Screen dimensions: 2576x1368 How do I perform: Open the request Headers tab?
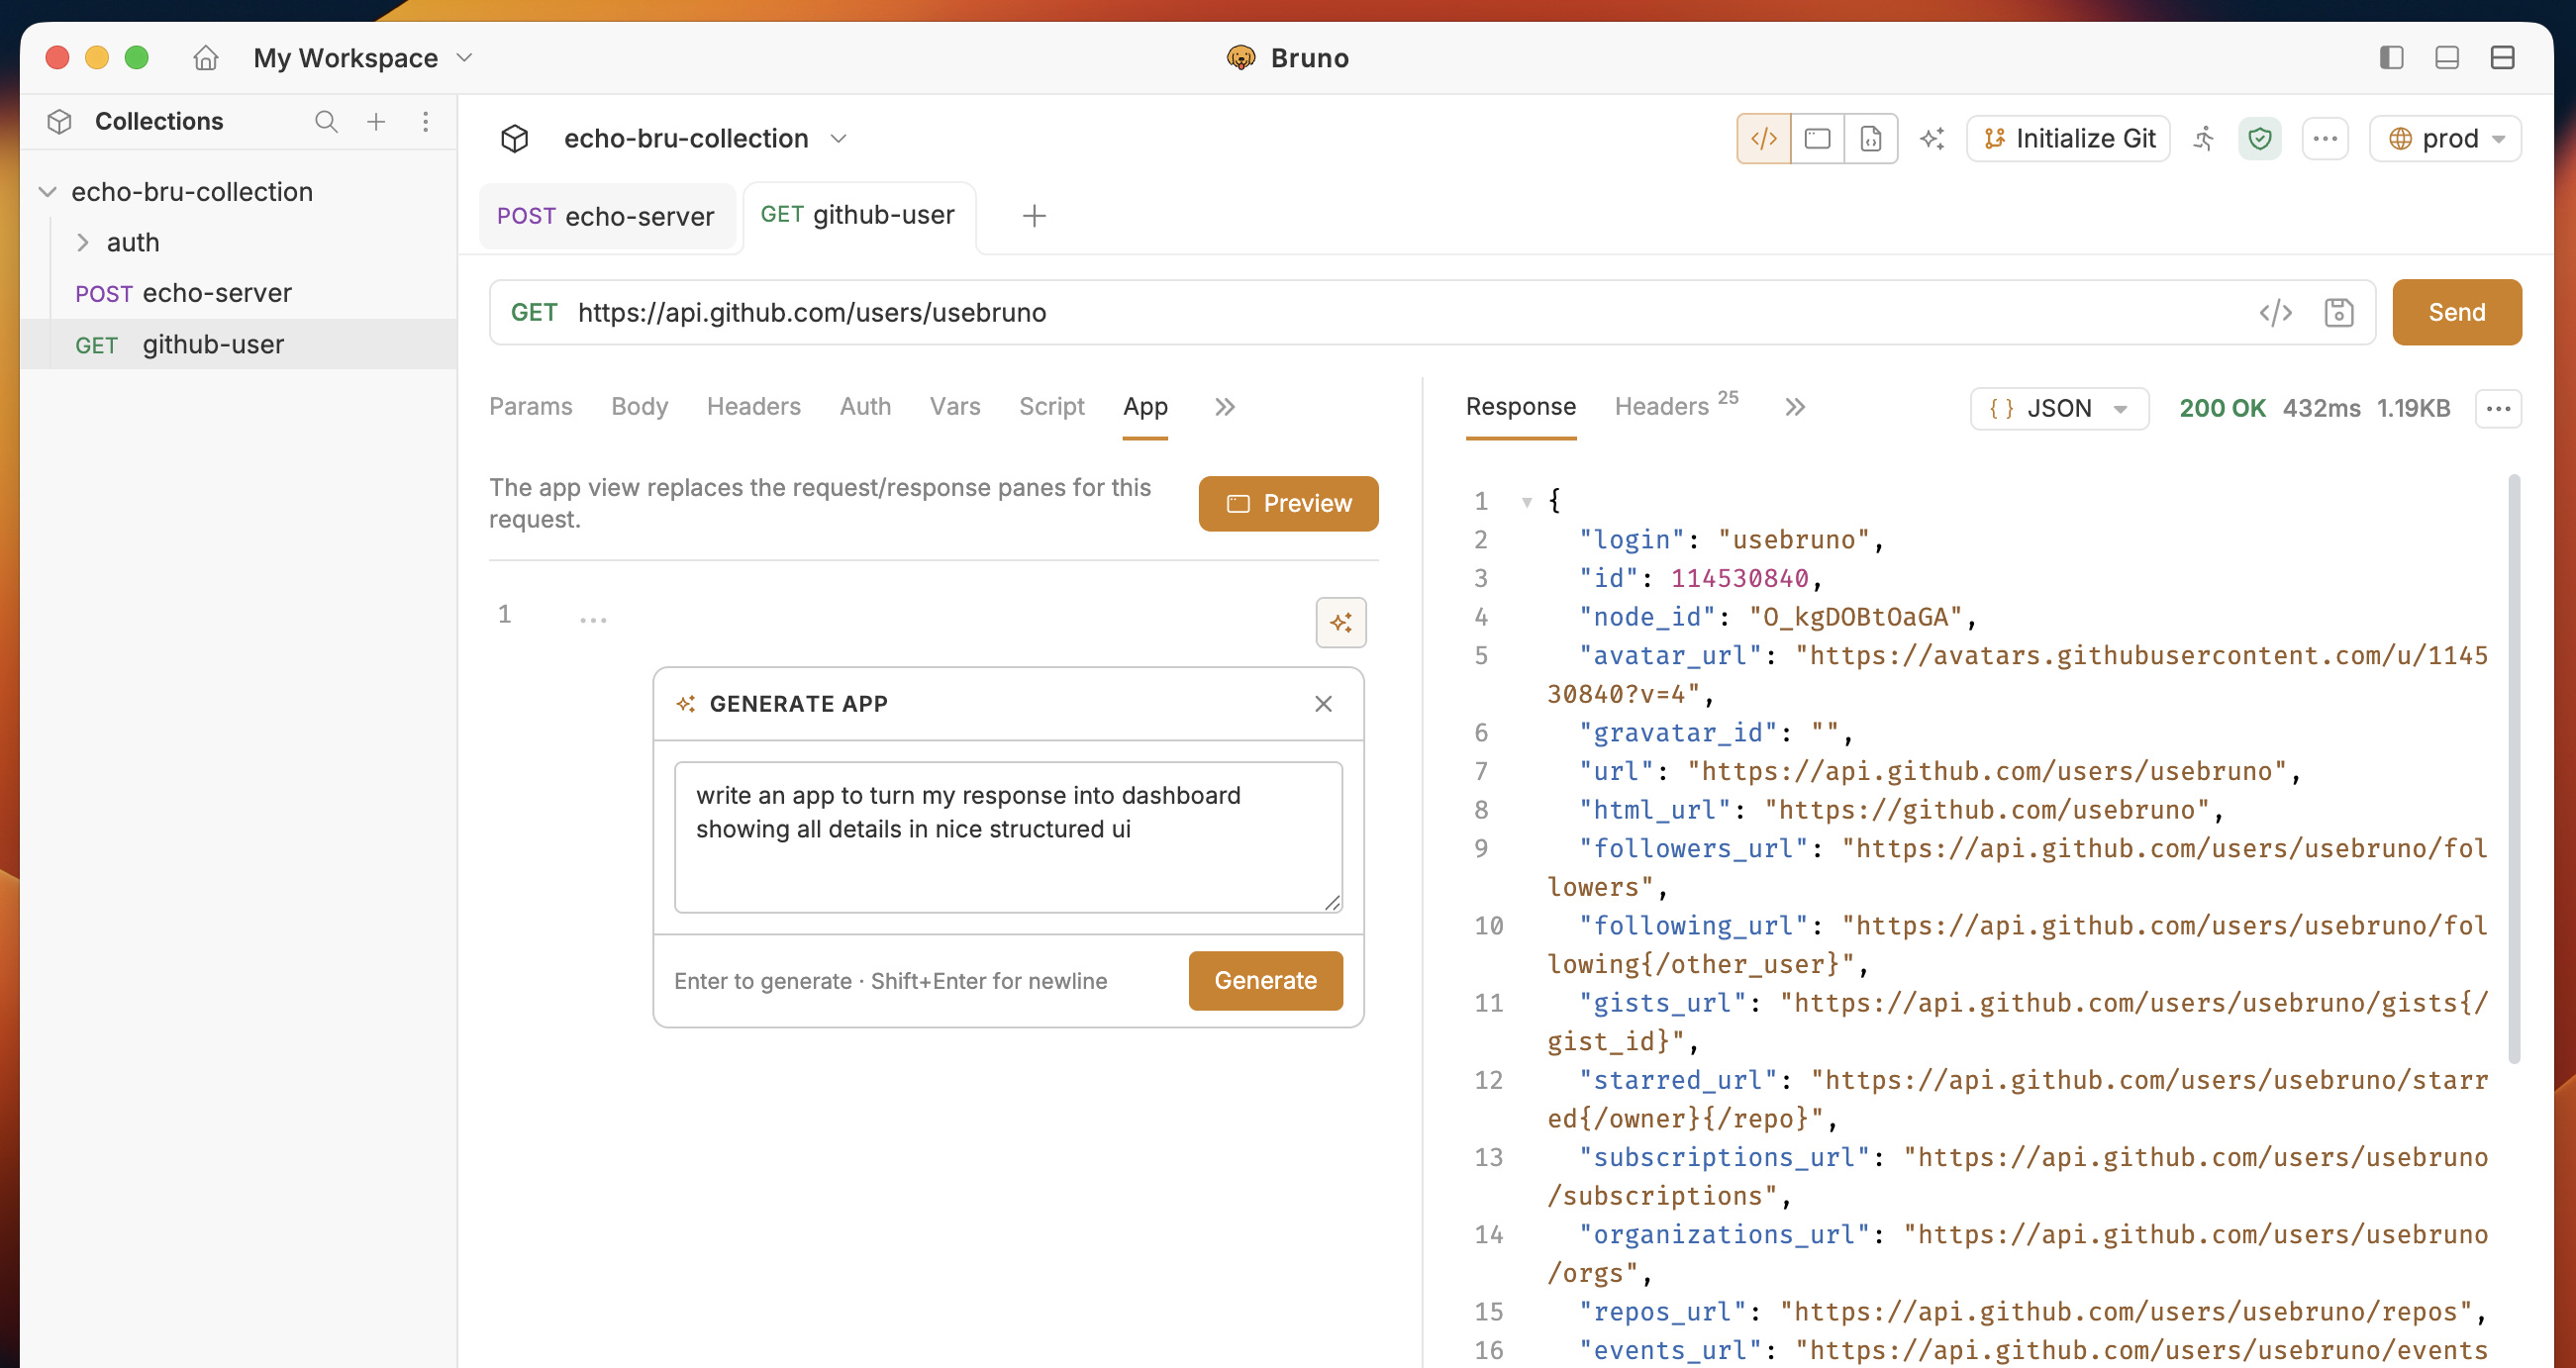[754, 407]
